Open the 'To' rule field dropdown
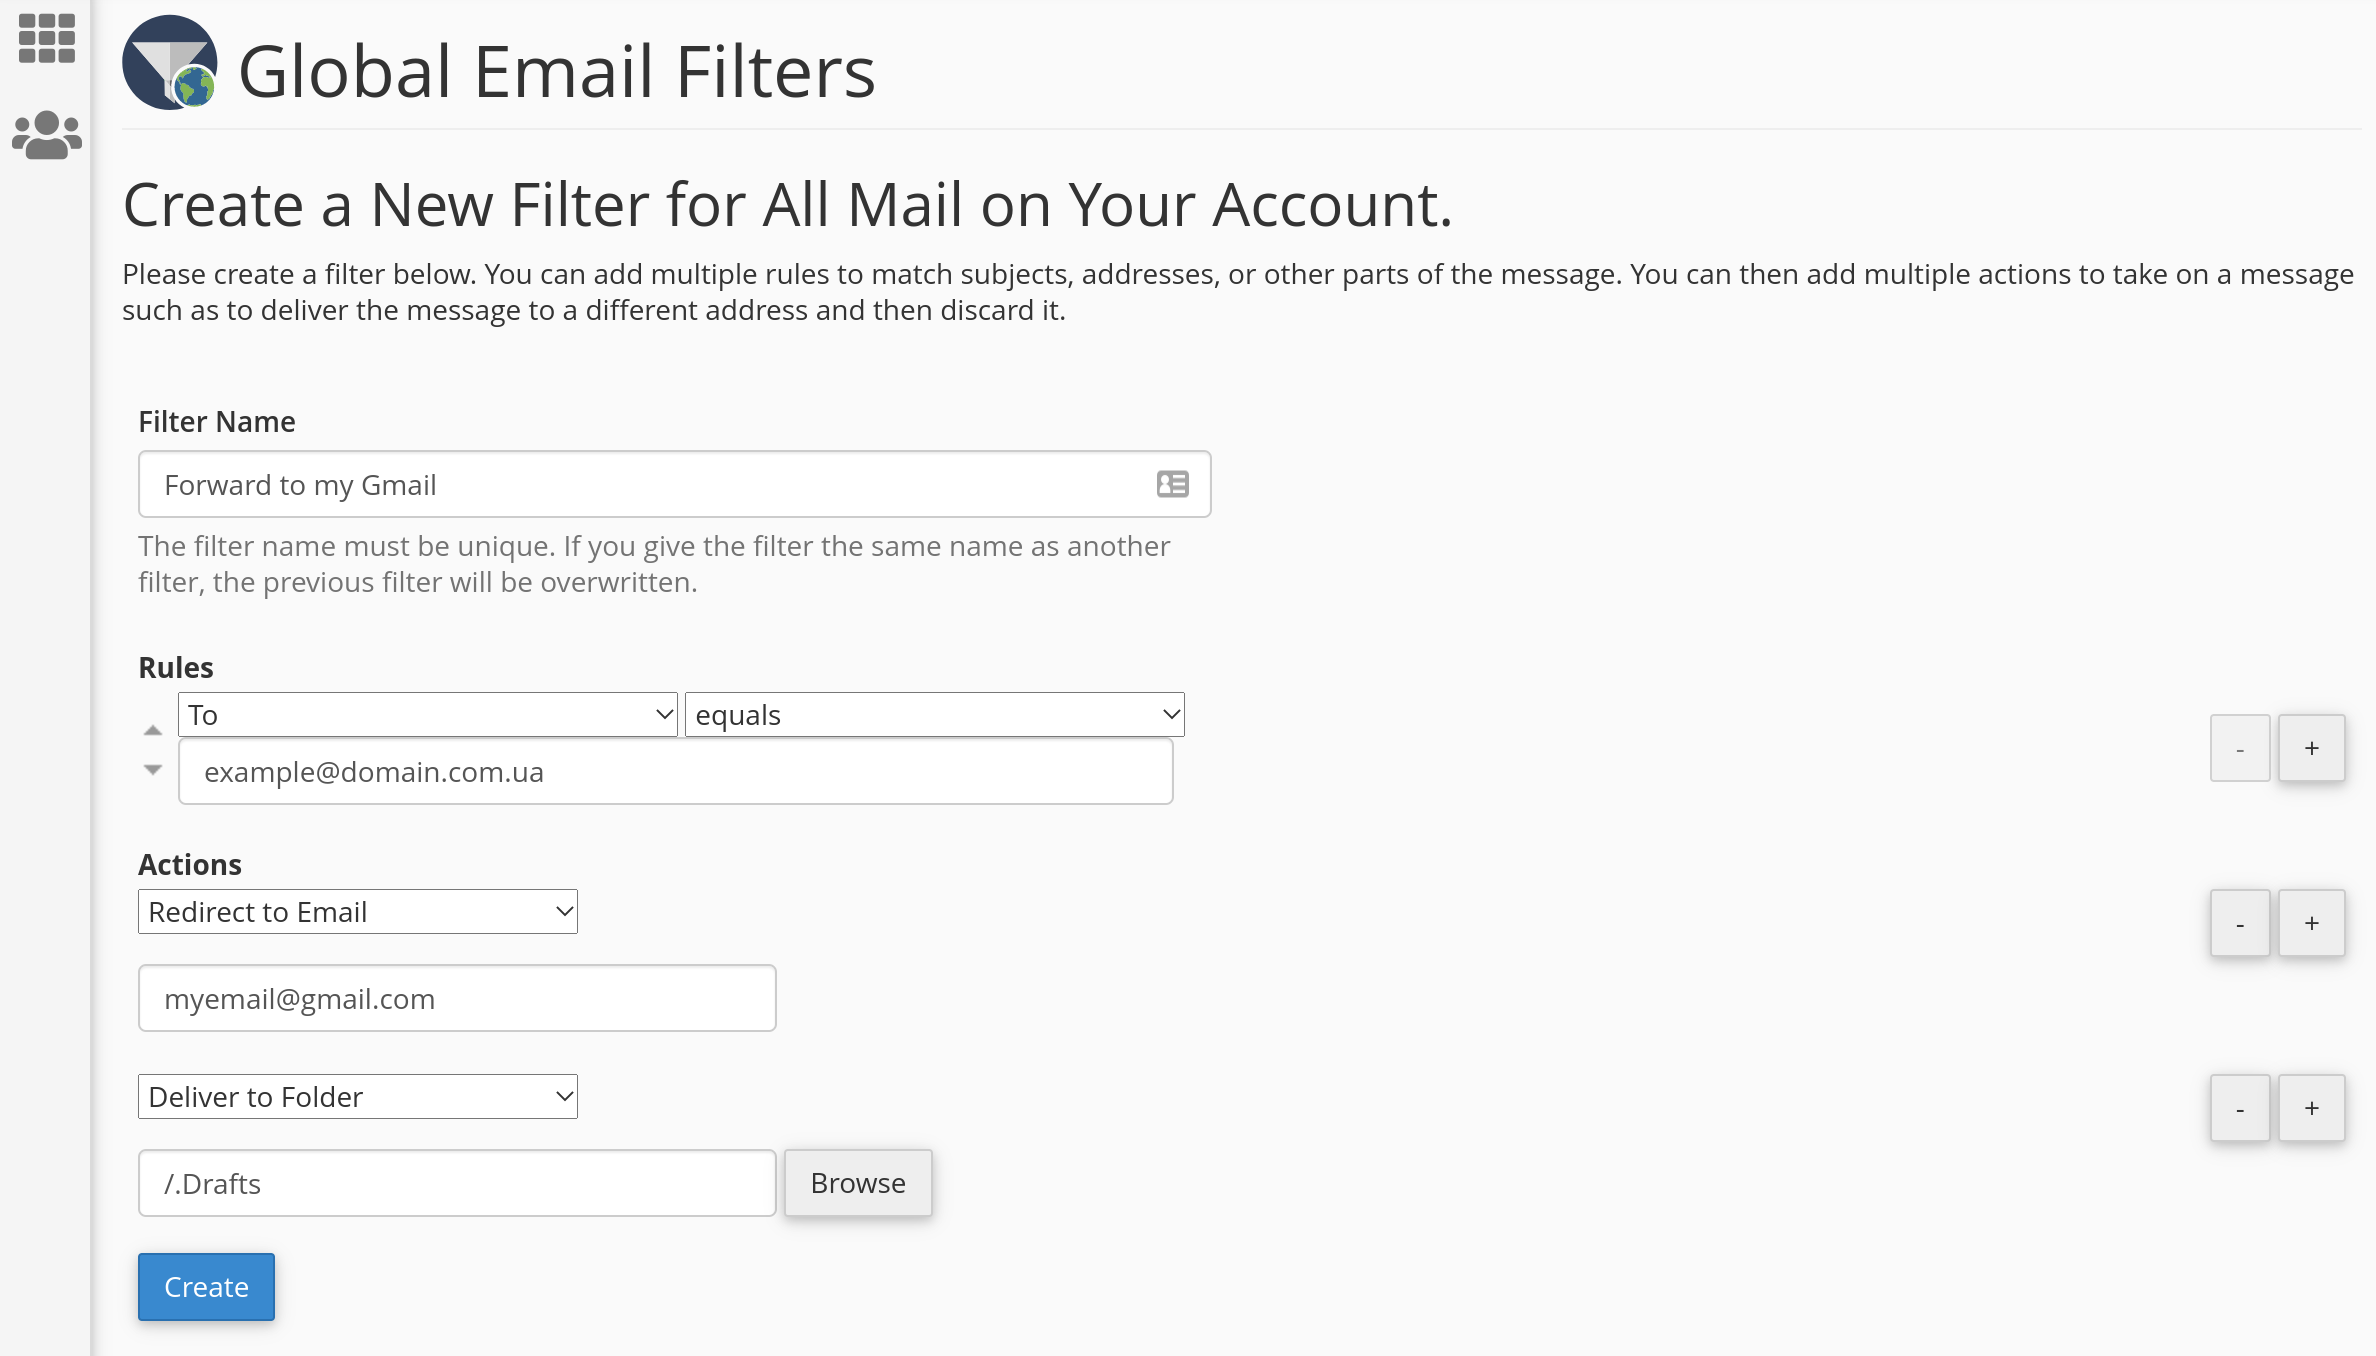 click(427, 715)
